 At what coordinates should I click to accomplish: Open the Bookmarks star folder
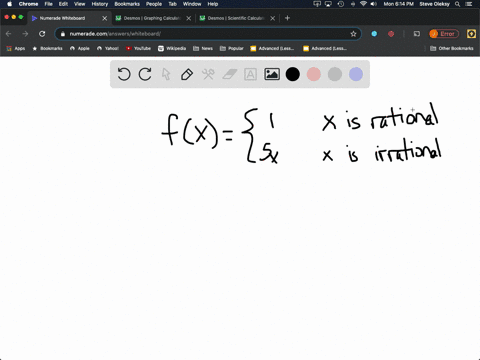point(47,48)
